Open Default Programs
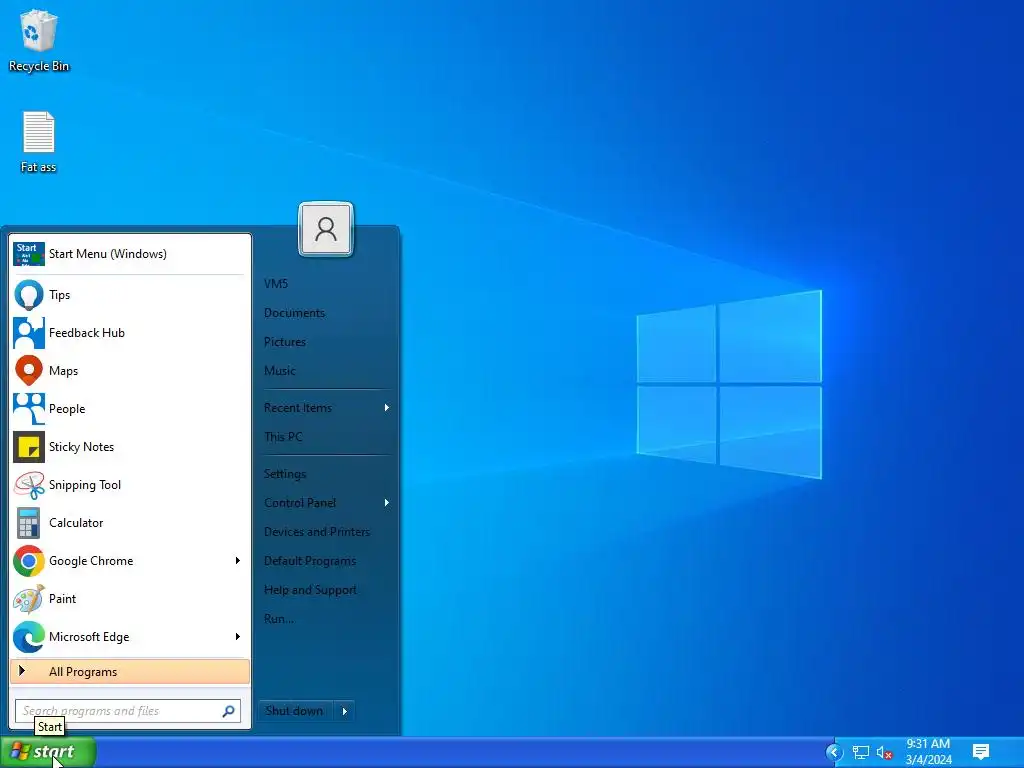The image size is (1024, 768). (310, 561)
